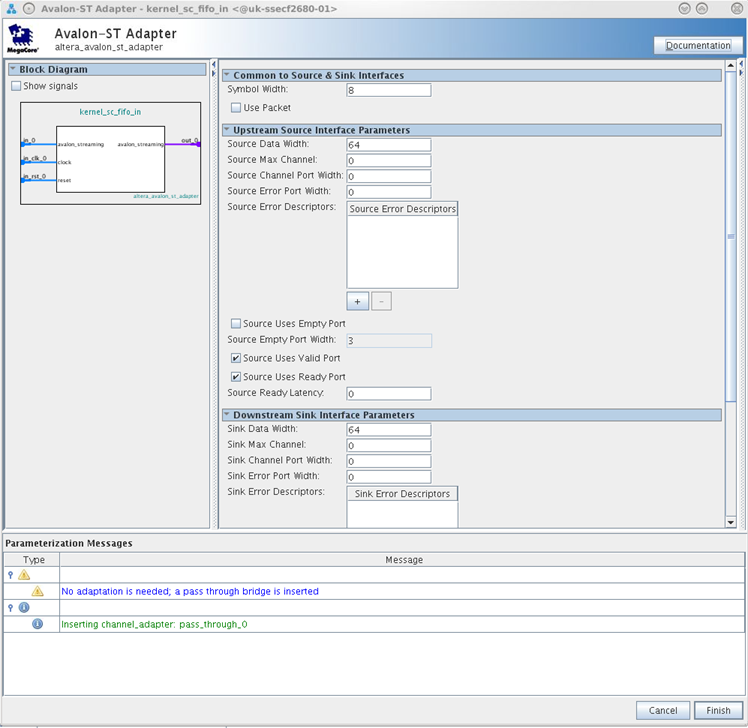Click the Source Data Width field
The image size is (748, 728).
(x=389, y=145)
